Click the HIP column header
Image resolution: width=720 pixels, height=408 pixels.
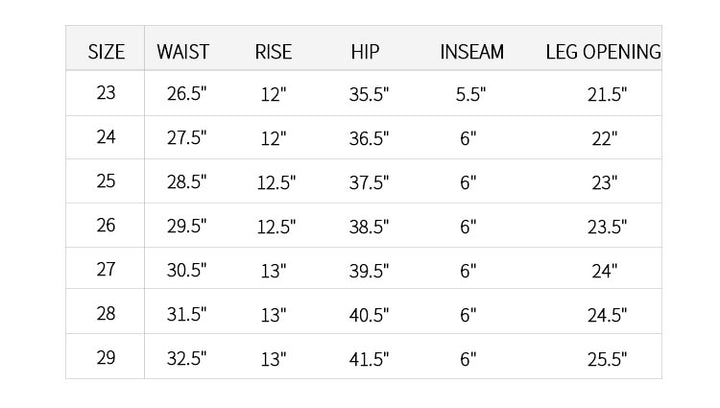pyautogui.click(x=366, y=51)
